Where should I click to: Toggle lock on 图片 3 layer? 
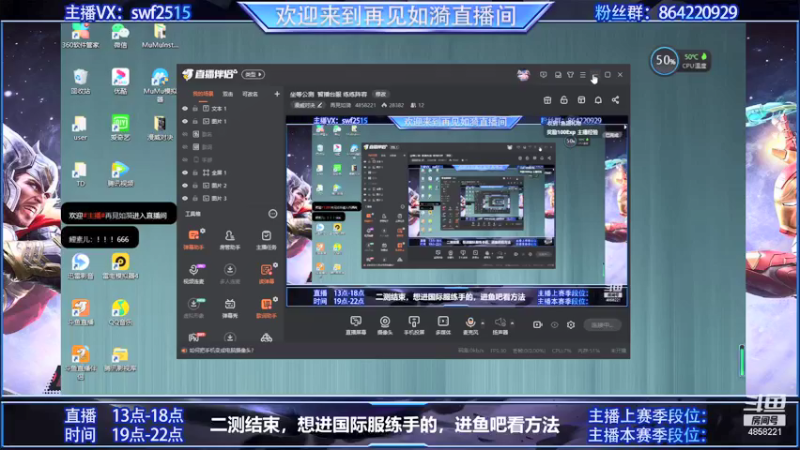pos(195,198)
